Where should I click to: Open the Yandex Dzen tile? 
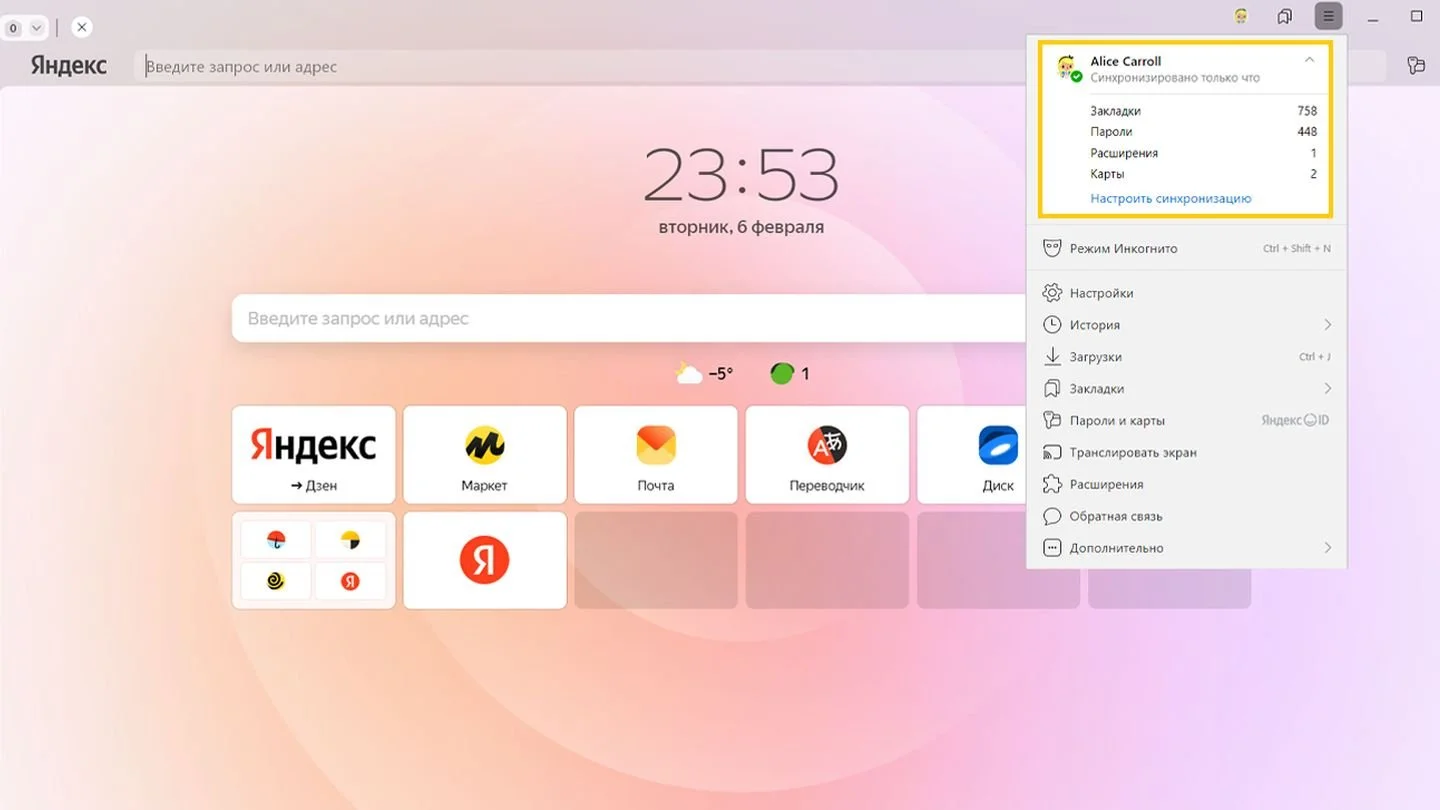click(314, 455)
